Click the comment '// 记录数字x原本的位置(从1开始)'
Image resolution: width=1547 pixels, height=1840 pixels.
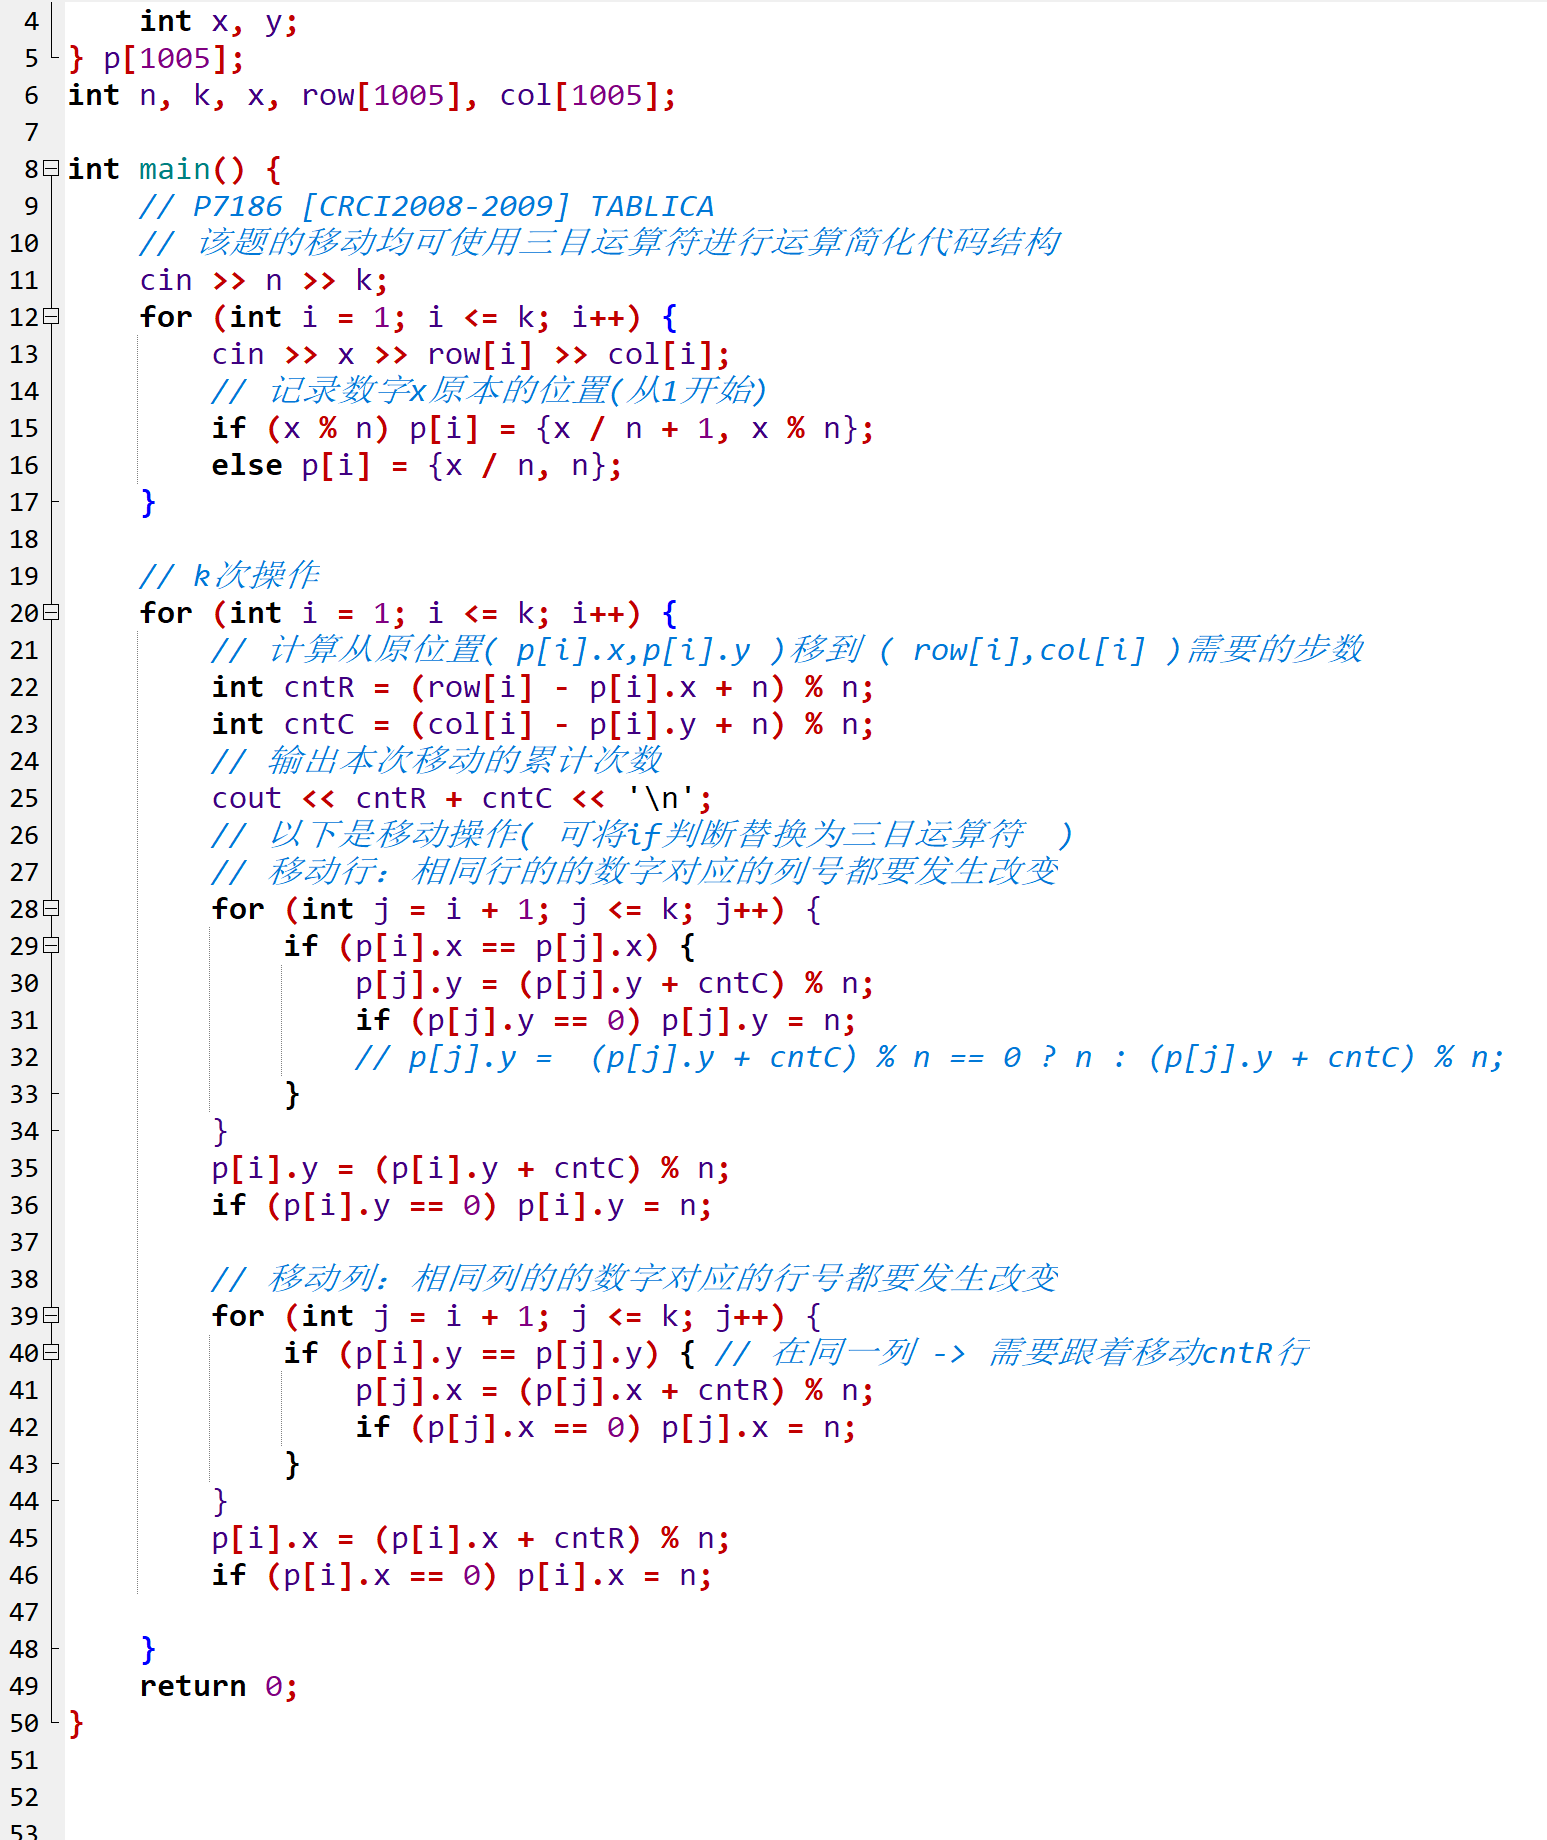(489, 391)
